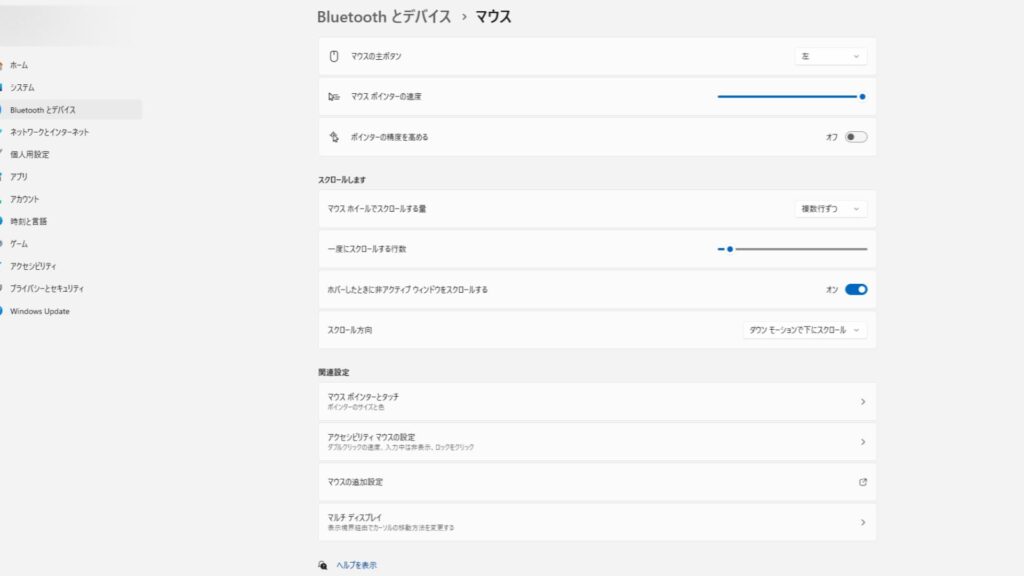Click Bluetooth とデバイス in the breadcrumb
The image size is (1024, 576).
384,17
